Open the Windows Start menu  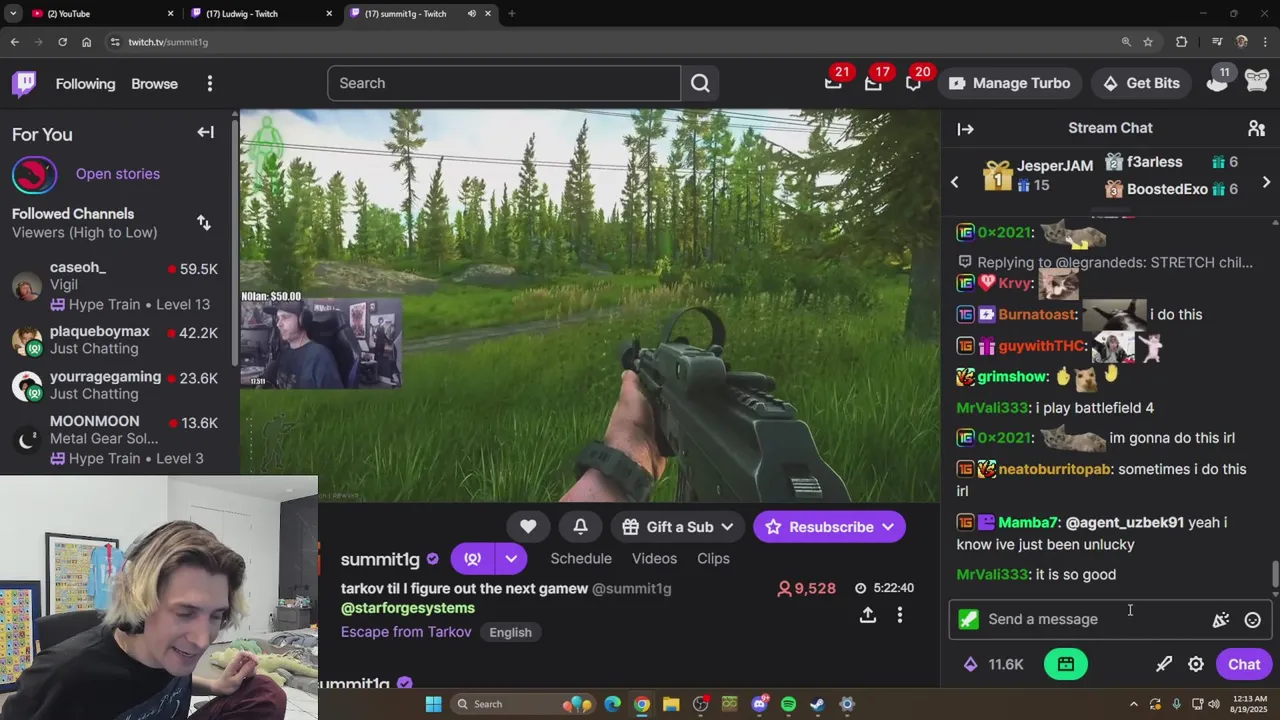[433, 704]
